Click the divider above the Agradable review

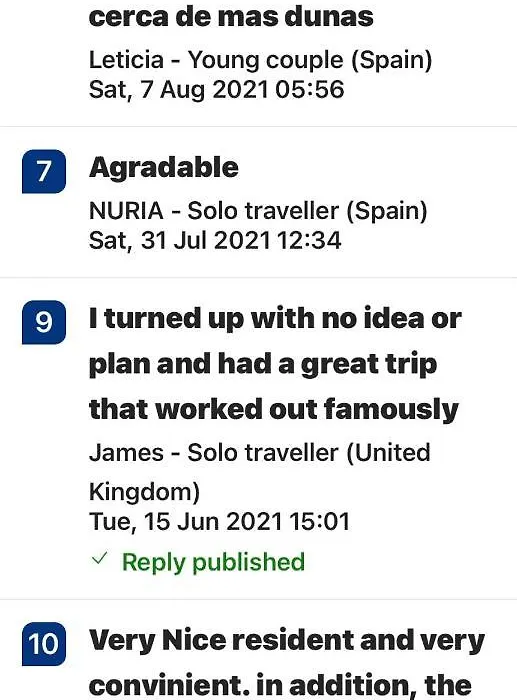click(x=258, y=127)
